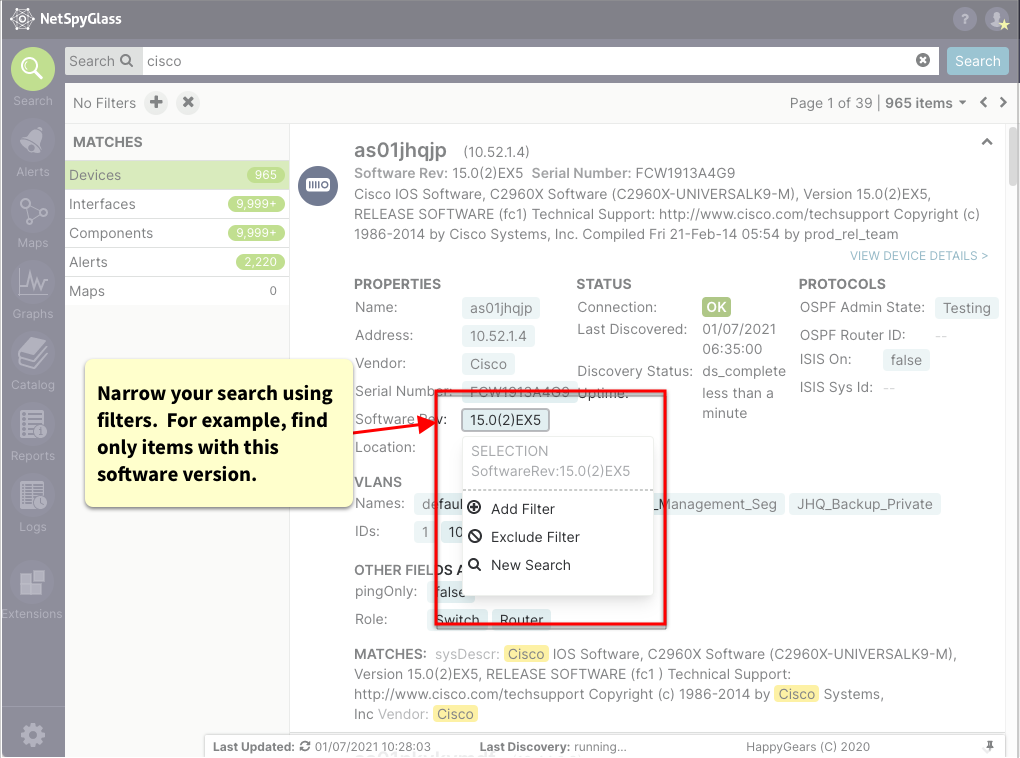Click the JHQ_Backup_Private VLAN tag
Viewport: 1020px width, 758px height.
click(x=865, y=504)
